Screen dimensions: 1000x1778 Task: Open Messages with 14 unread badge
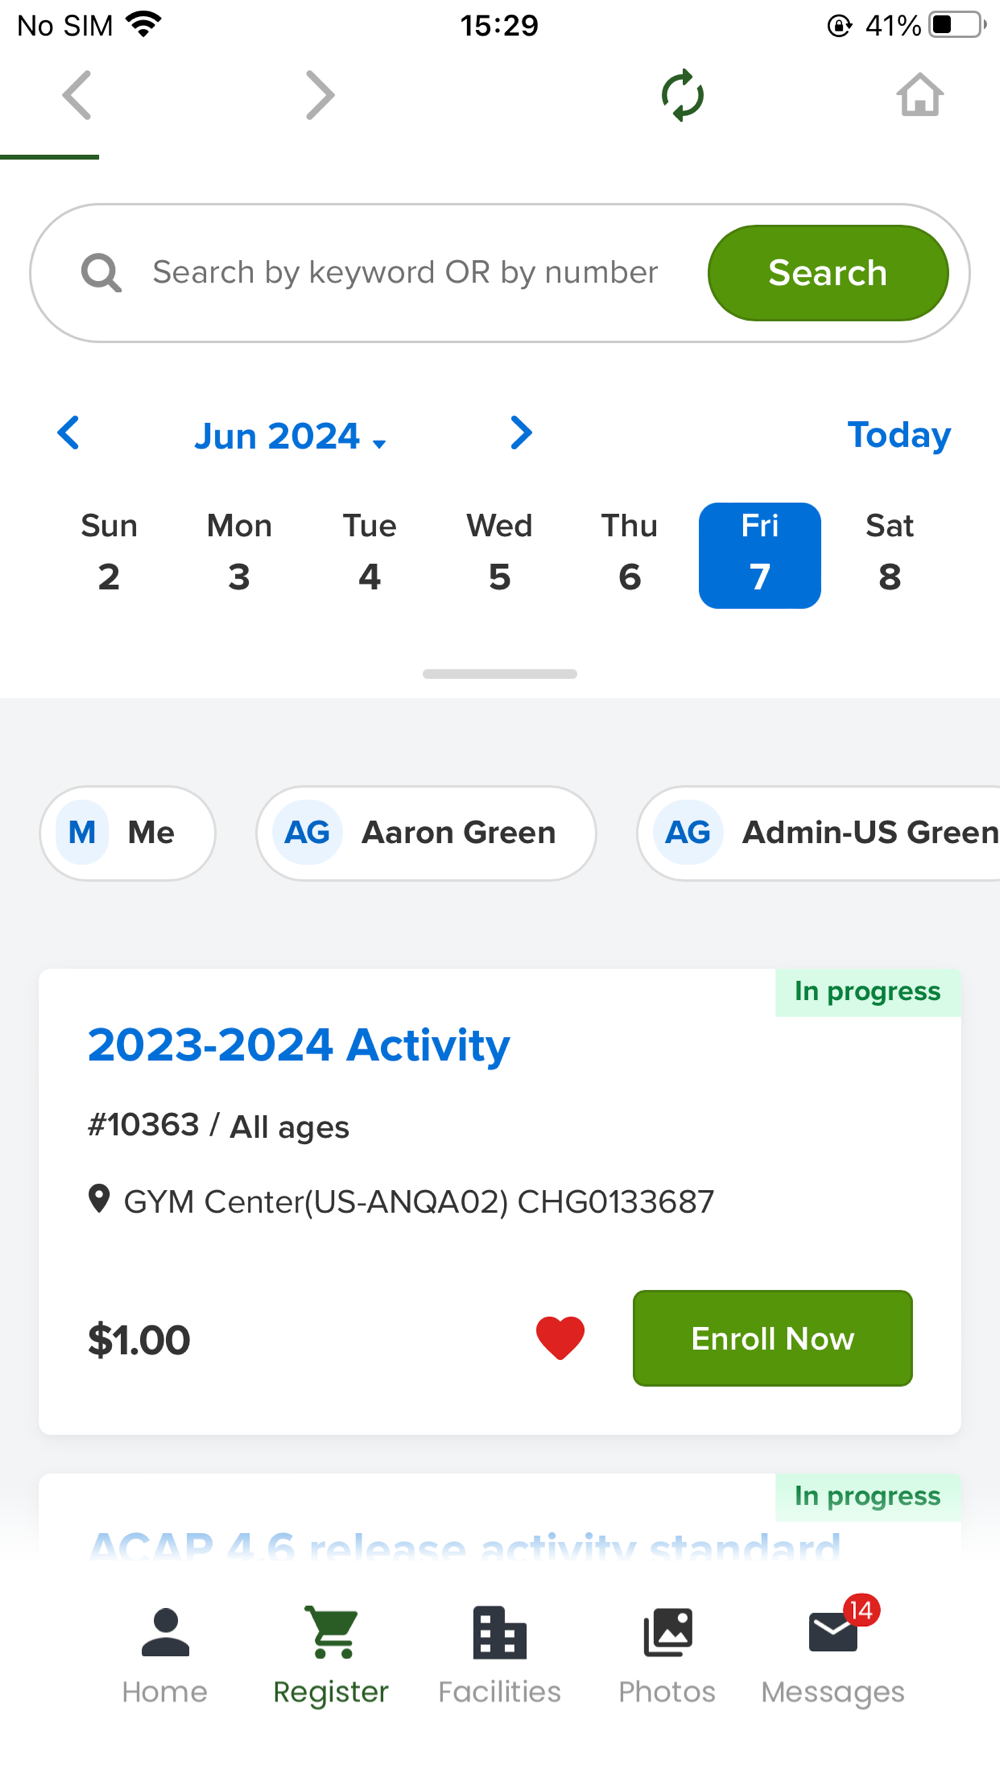tap(833, 1655)
